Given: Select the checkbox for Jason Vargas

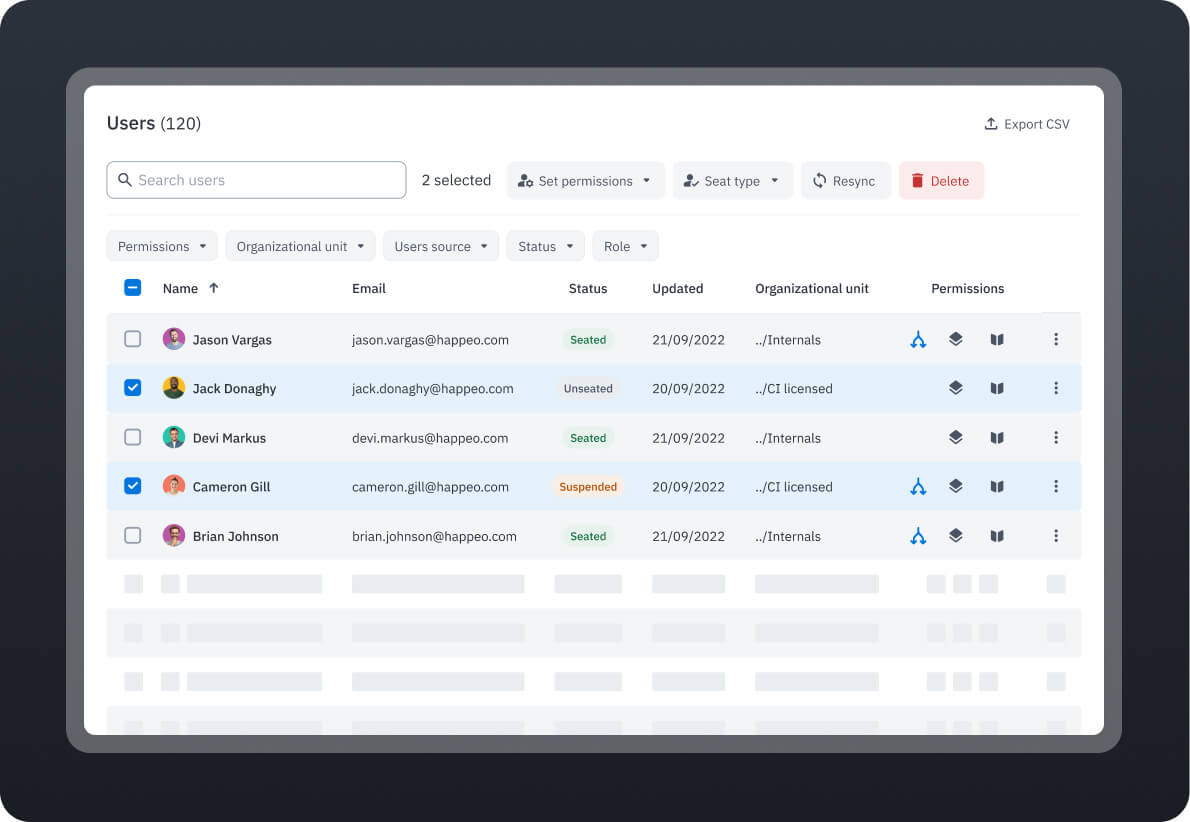Looking at the screenshot, I should click(133, 339).
